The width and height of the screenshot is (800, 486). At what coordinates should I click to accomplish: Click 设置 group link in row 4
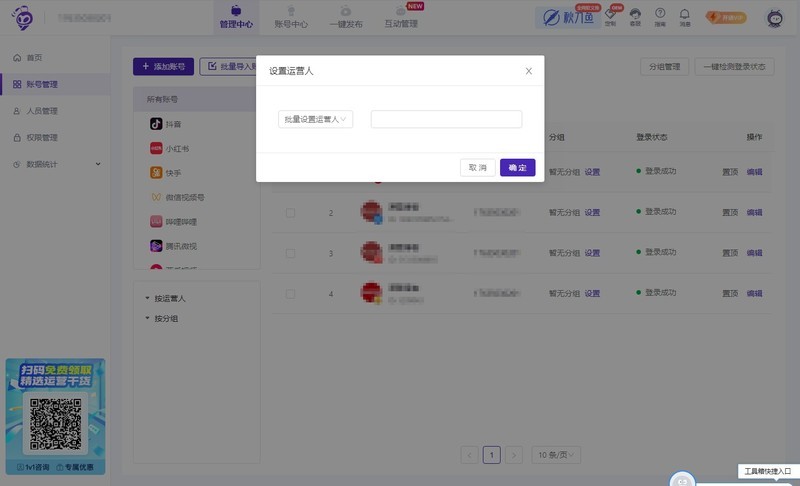pos(592,293)
